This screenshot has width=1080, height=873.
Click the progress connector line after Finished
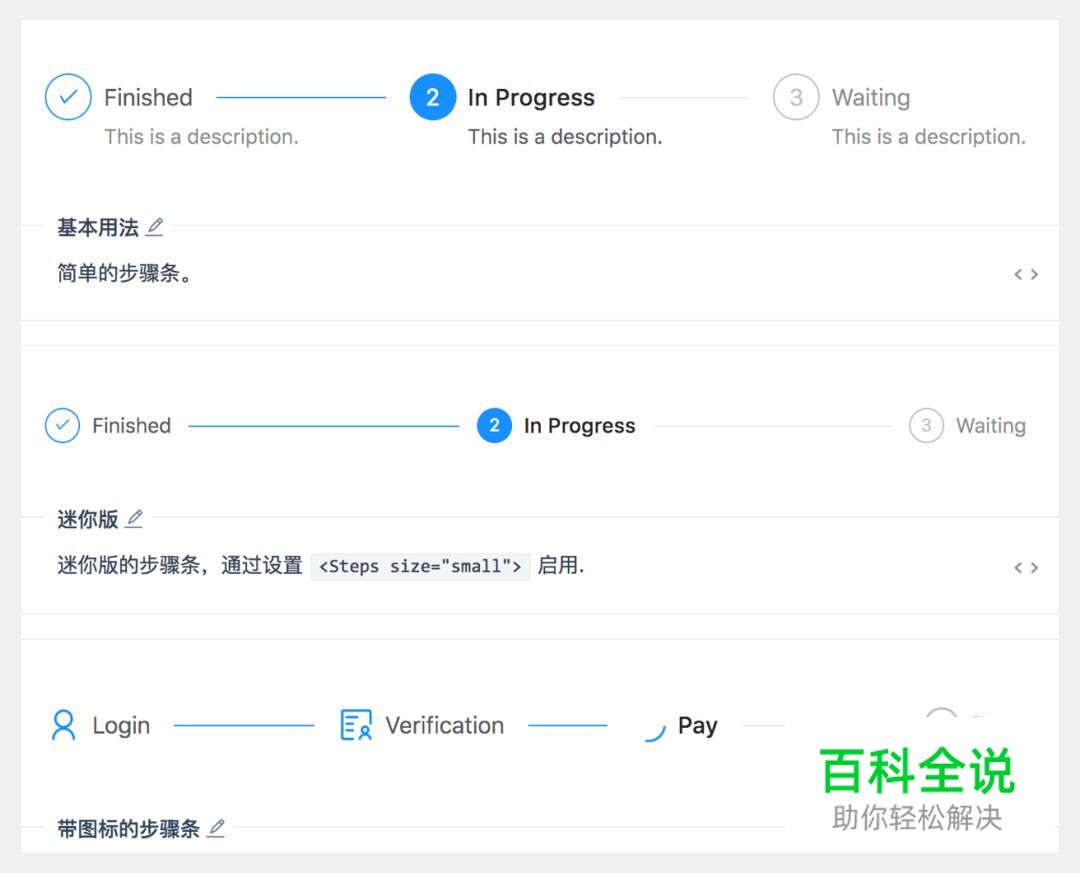coord(300,97)
